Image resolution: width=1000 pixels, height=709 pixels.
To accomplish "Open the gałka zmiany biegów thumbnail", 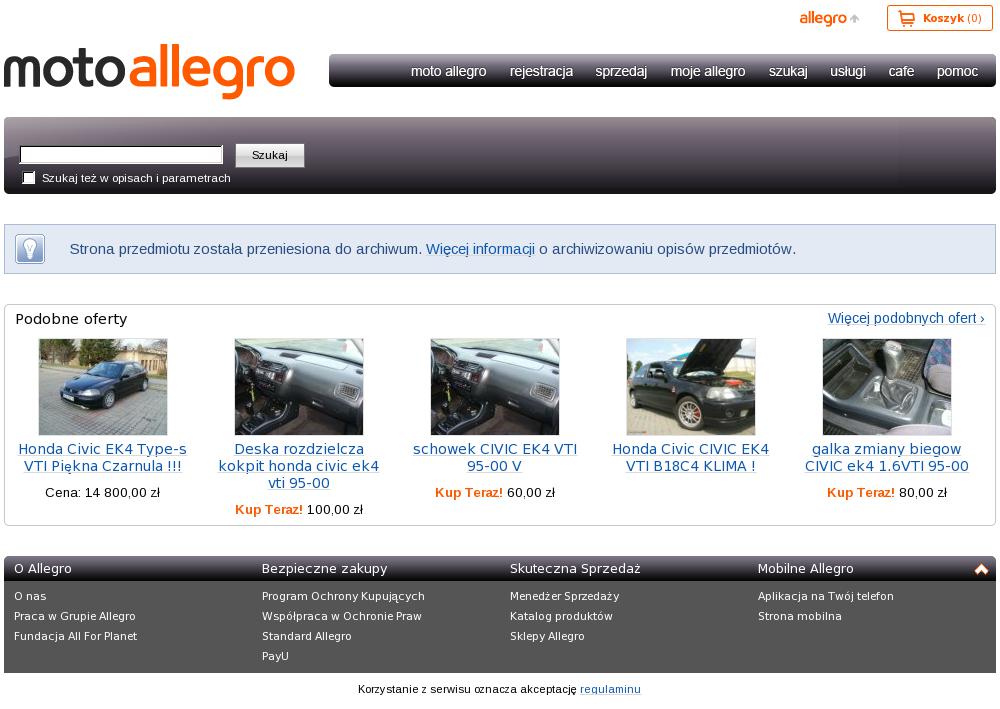I will pos(887,387).
